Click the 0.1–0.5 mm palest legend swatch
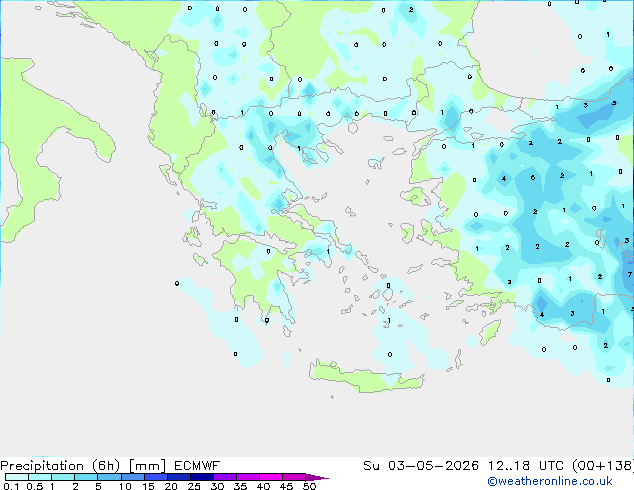The height and width of the screenshot is (490, 634). 17,477
